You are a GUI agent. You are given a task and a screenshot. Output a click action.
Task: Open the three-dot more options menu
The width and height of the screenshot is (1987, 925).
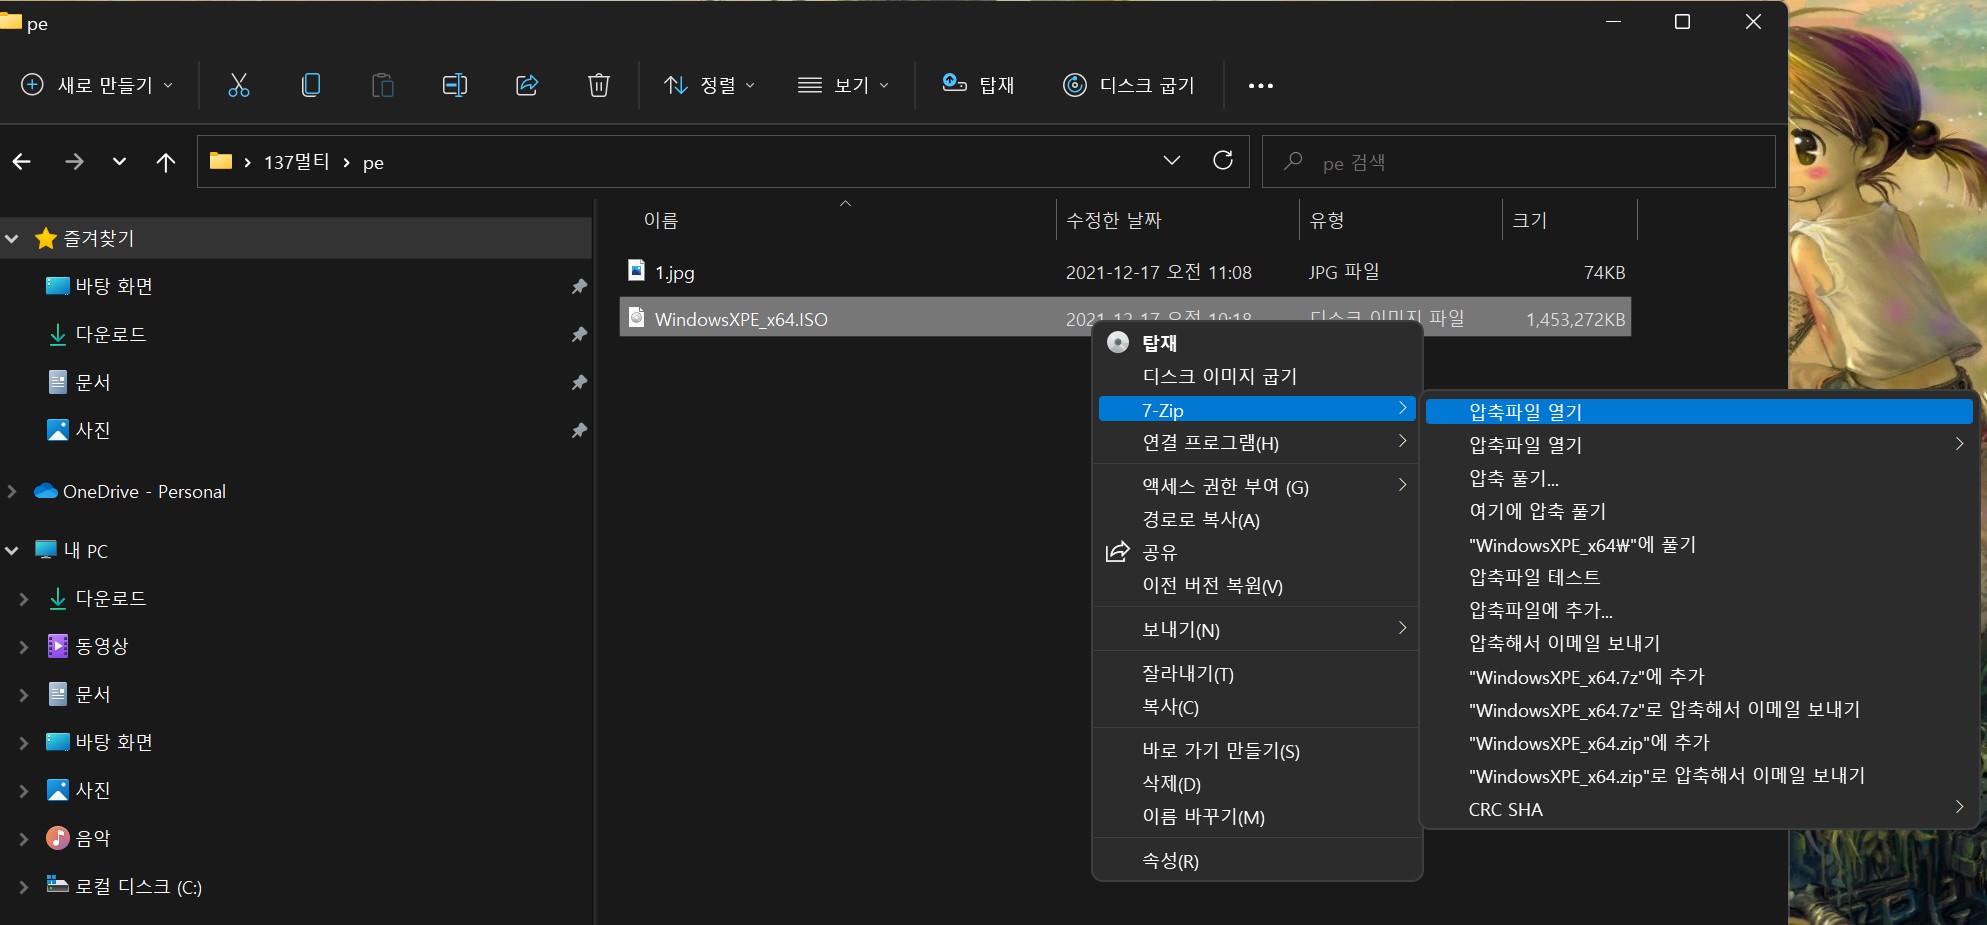coord(1261,85)
